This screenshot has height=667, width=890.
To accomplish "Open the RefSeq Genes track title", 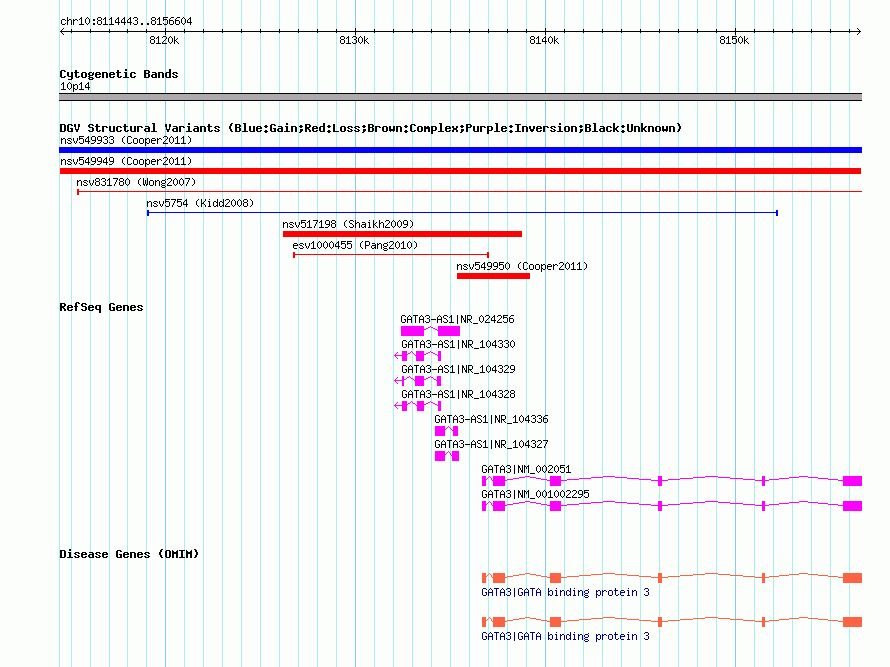I will click(101, 307).
